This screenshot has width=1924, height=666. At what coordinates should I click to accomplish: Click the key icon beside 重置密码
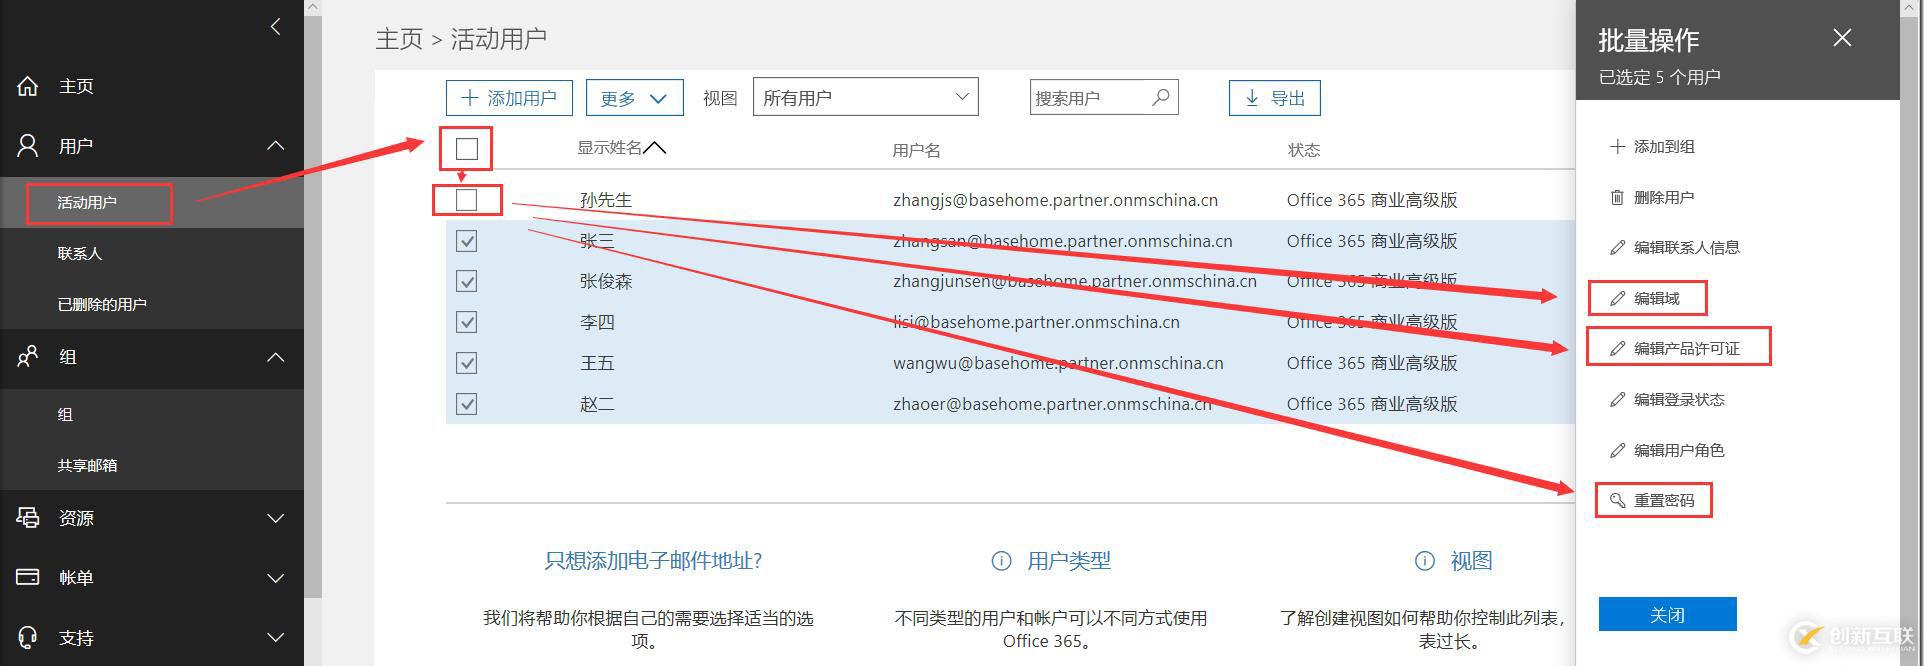1617,500
